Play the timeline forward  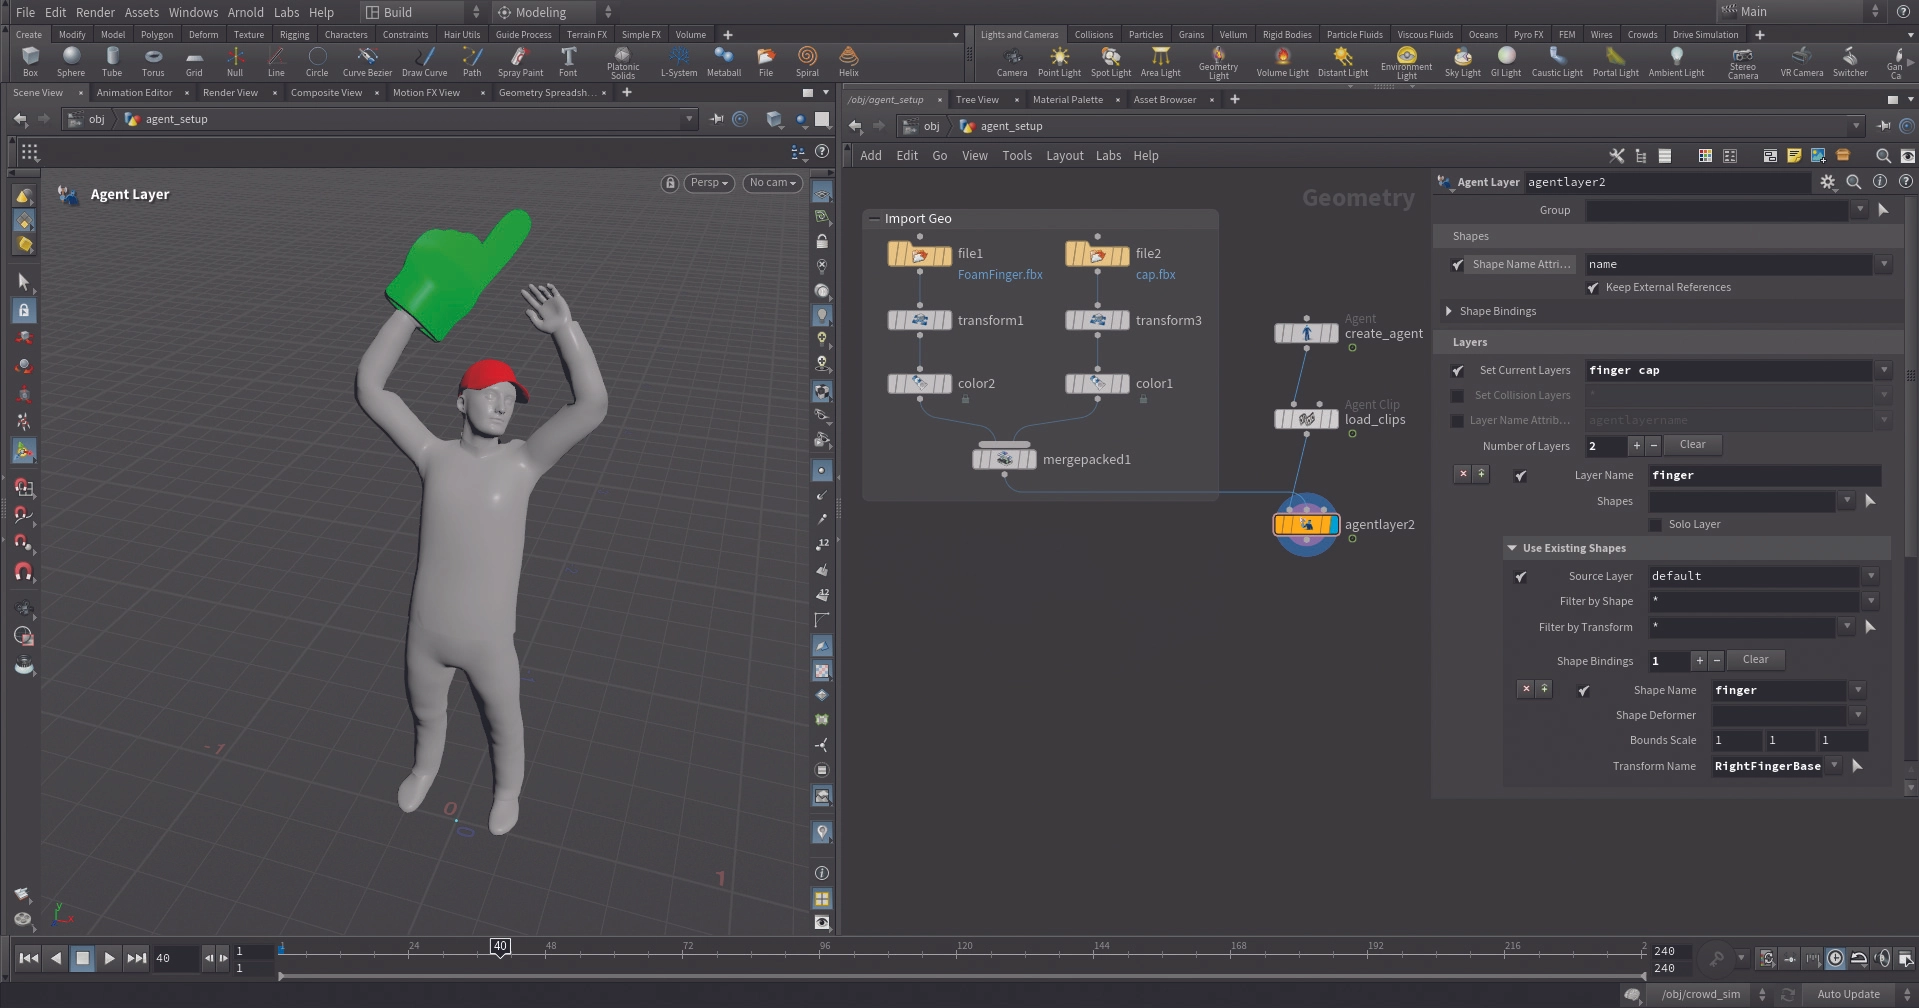point(109,958)
